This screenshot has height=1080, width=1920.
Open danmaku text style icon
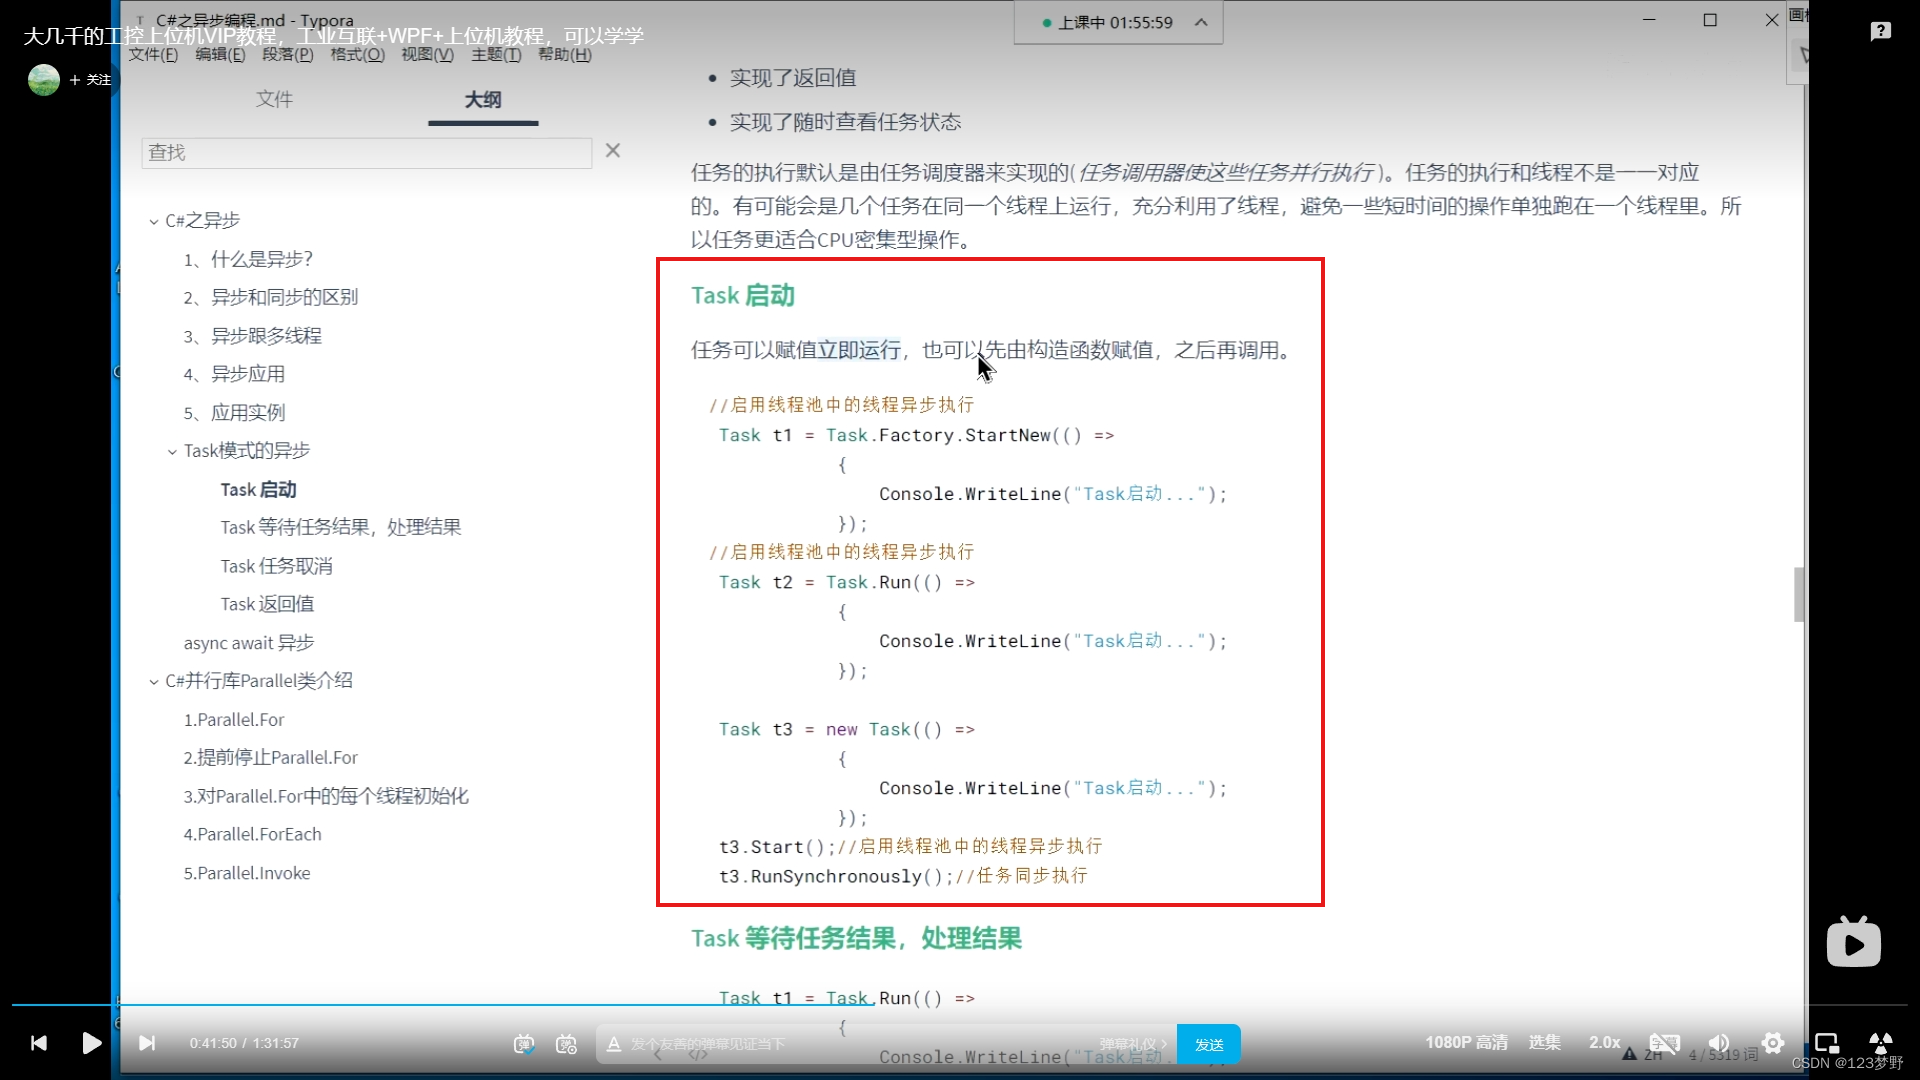tap(614, 1044)
